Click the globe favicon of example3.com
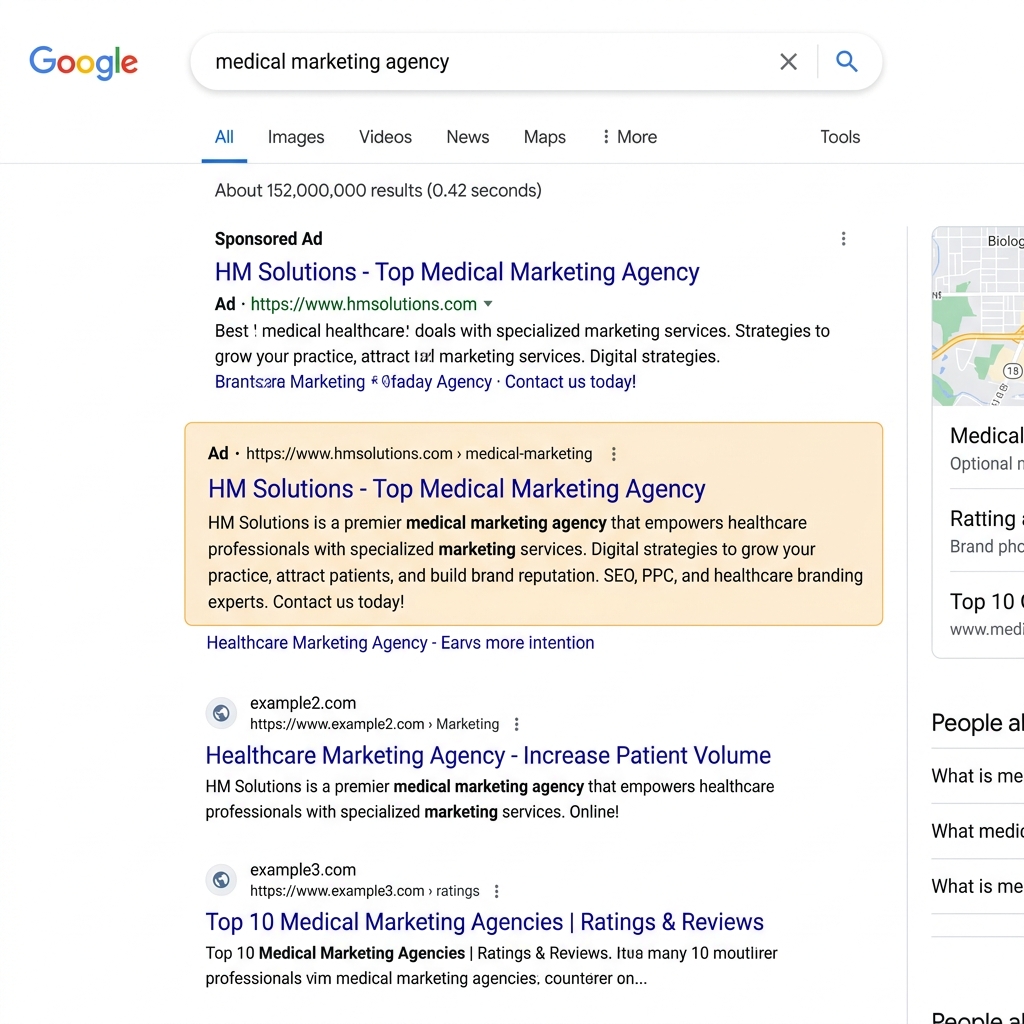Image resolution: width=1024 pixels, height=1024 pixels. (221, 880)
